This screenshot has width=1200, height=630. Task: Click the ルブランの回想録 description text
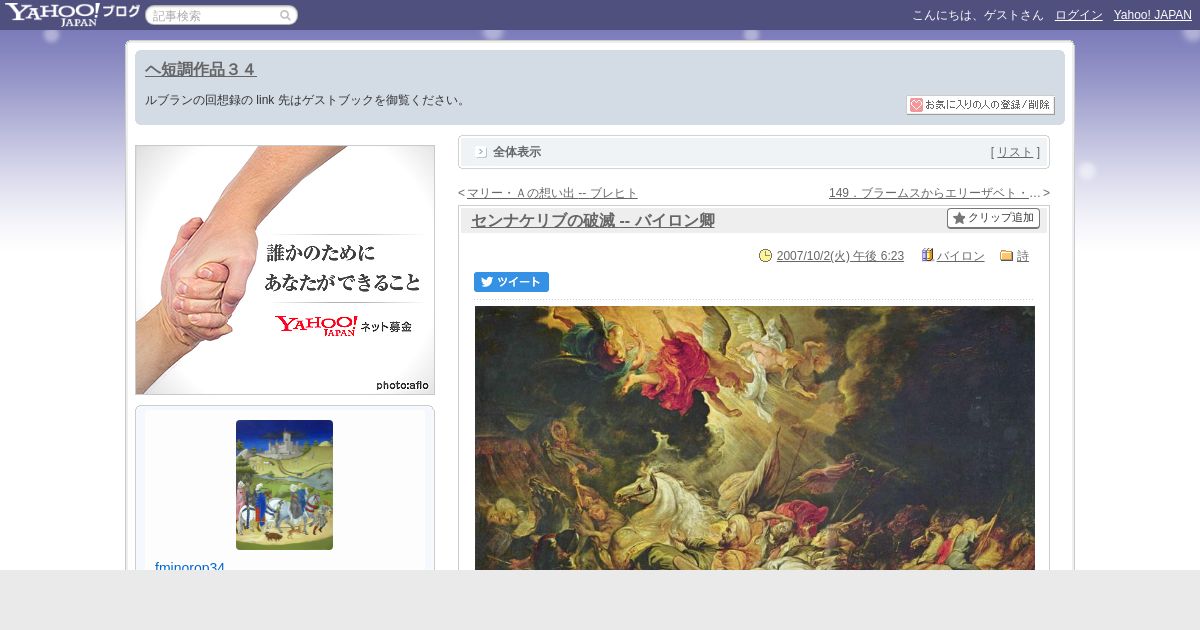(306, 100)
